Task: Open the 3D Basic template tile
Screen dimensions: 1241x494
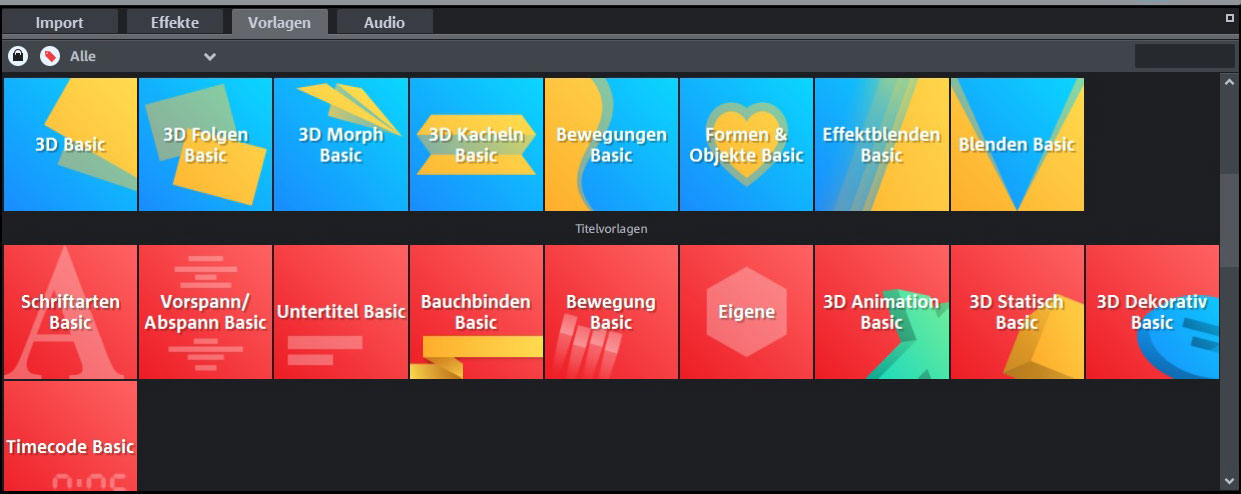Action: [70, 145]
